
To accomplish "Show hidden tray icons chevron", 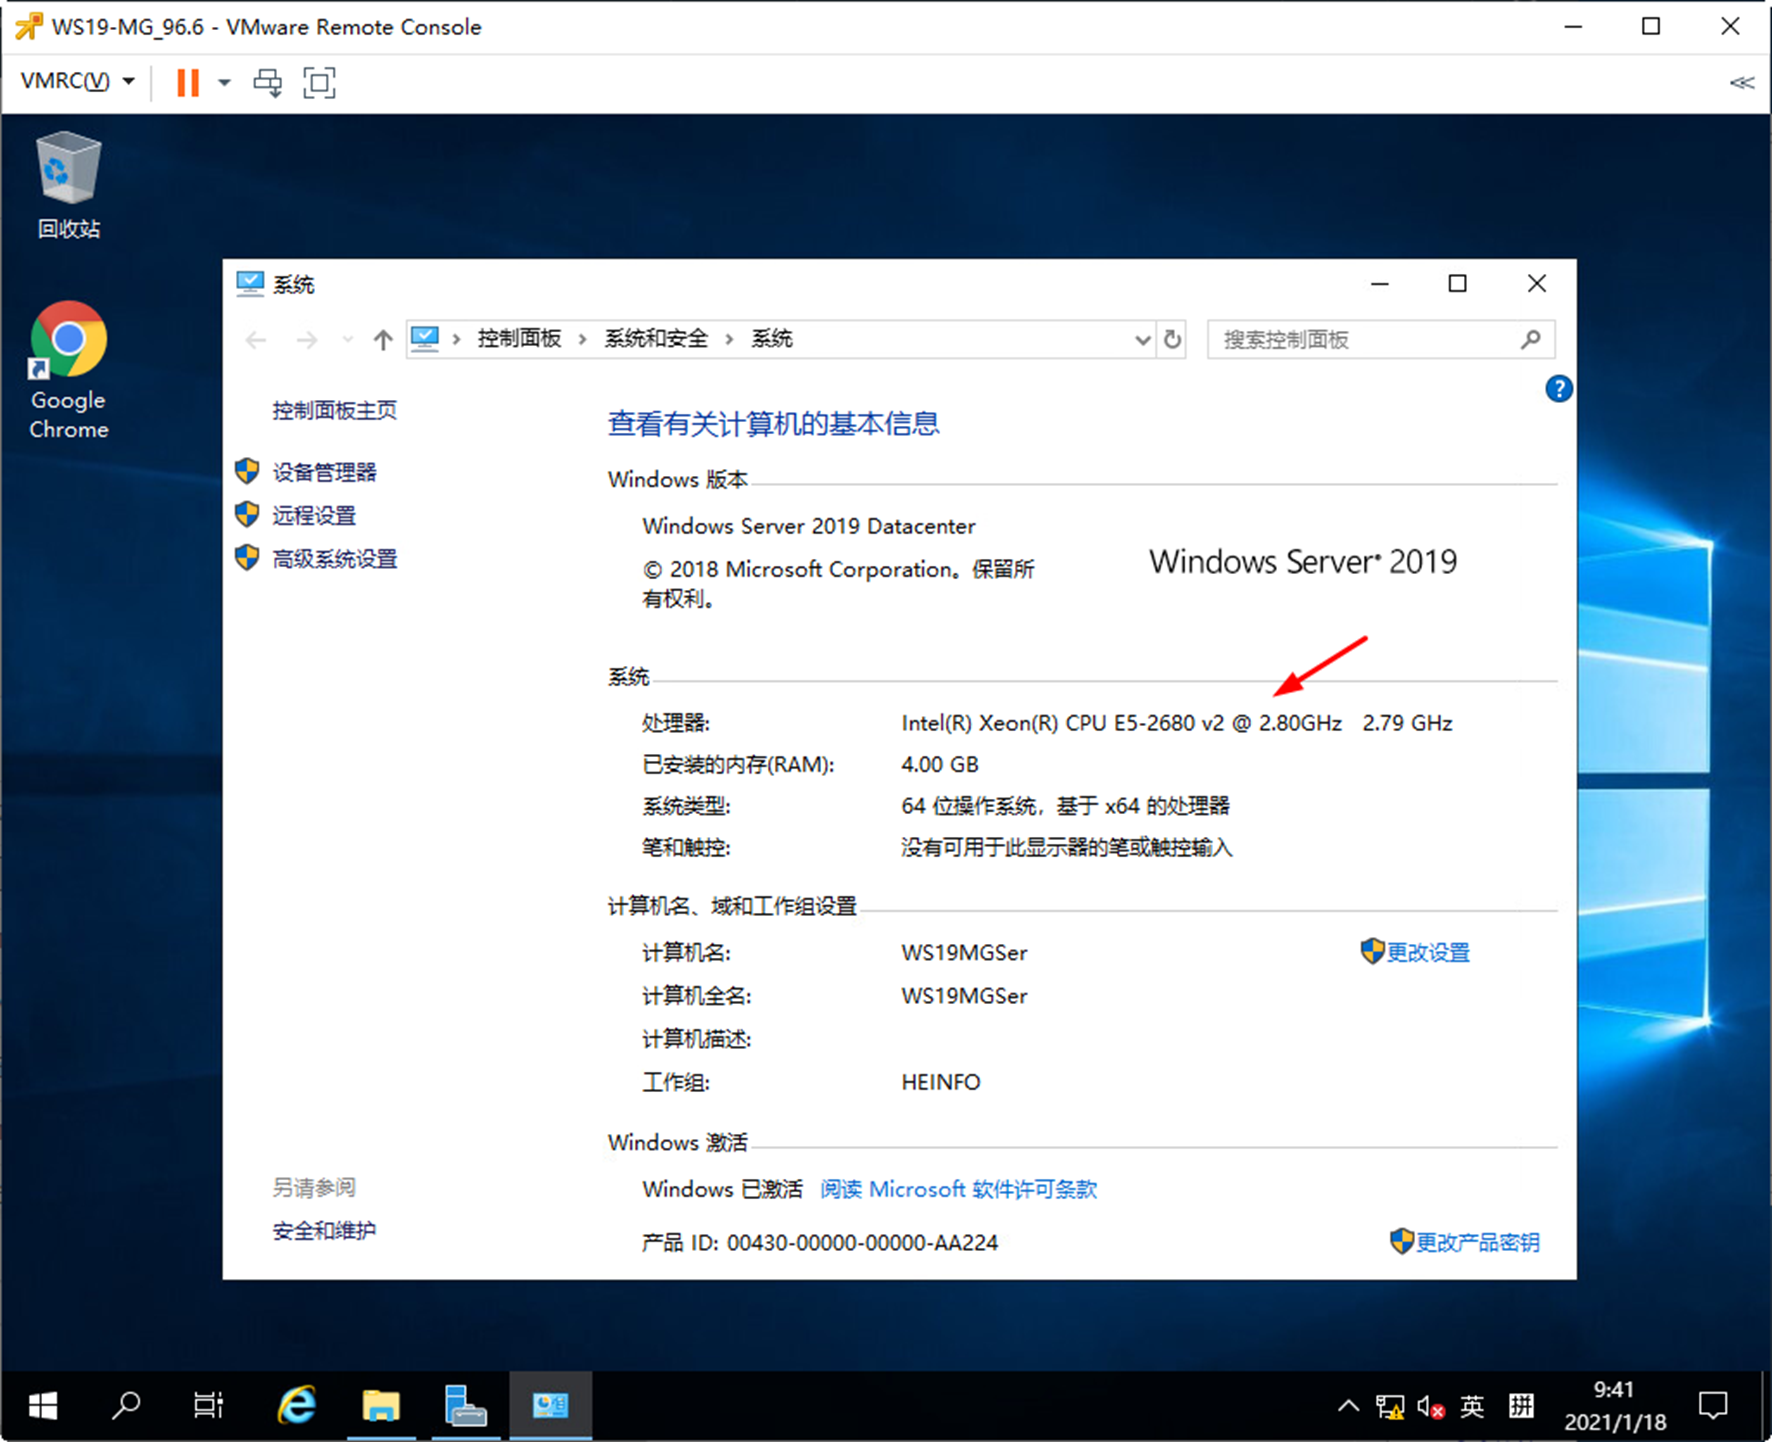I will pyautogui.click(x=1348, y=1406).
